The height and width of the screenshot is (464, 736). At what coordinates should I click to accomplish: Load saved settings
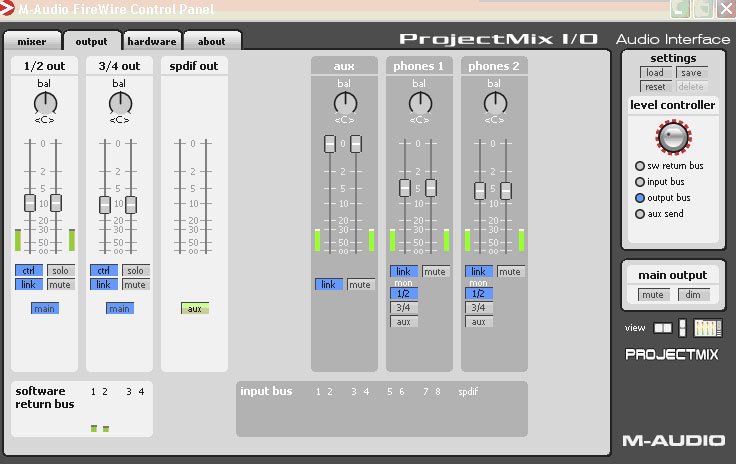pos(655,72)
